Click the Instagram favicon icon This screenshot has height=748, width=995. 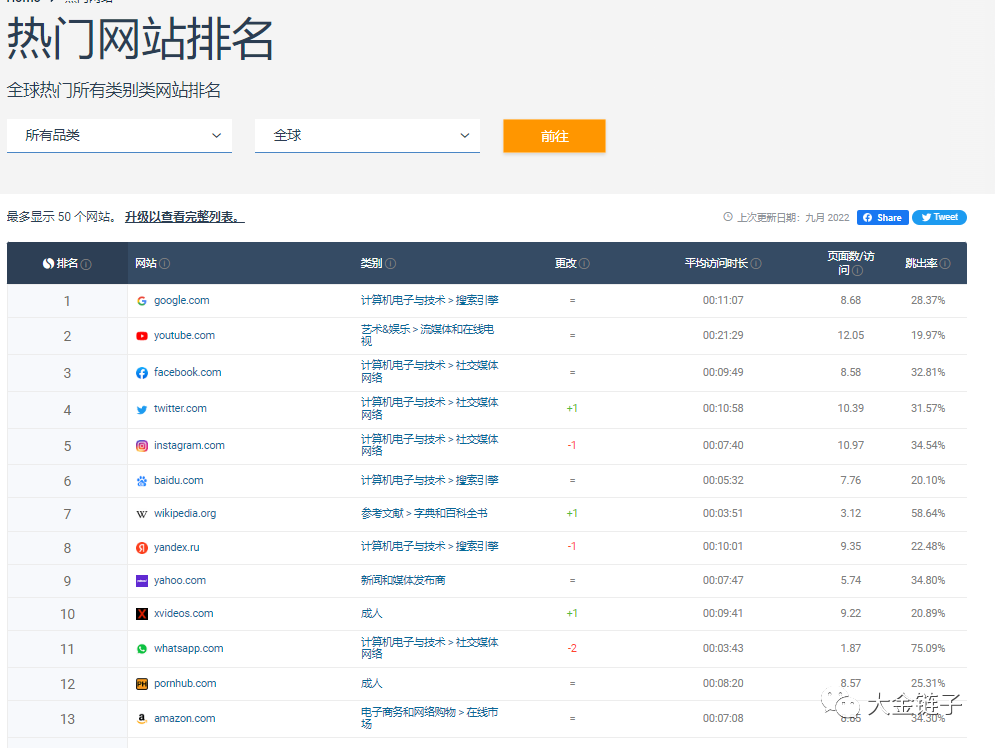[142, 446]
